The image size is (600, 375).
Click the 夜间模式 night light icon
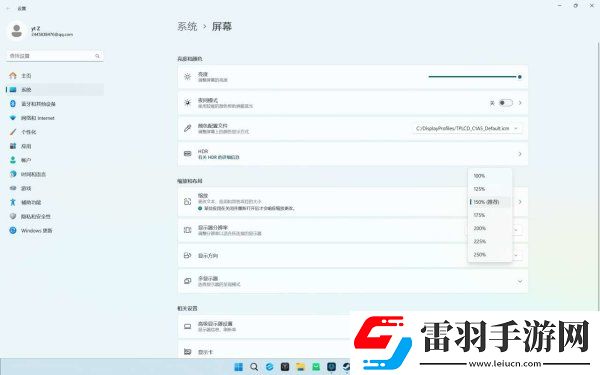[188, 103]
